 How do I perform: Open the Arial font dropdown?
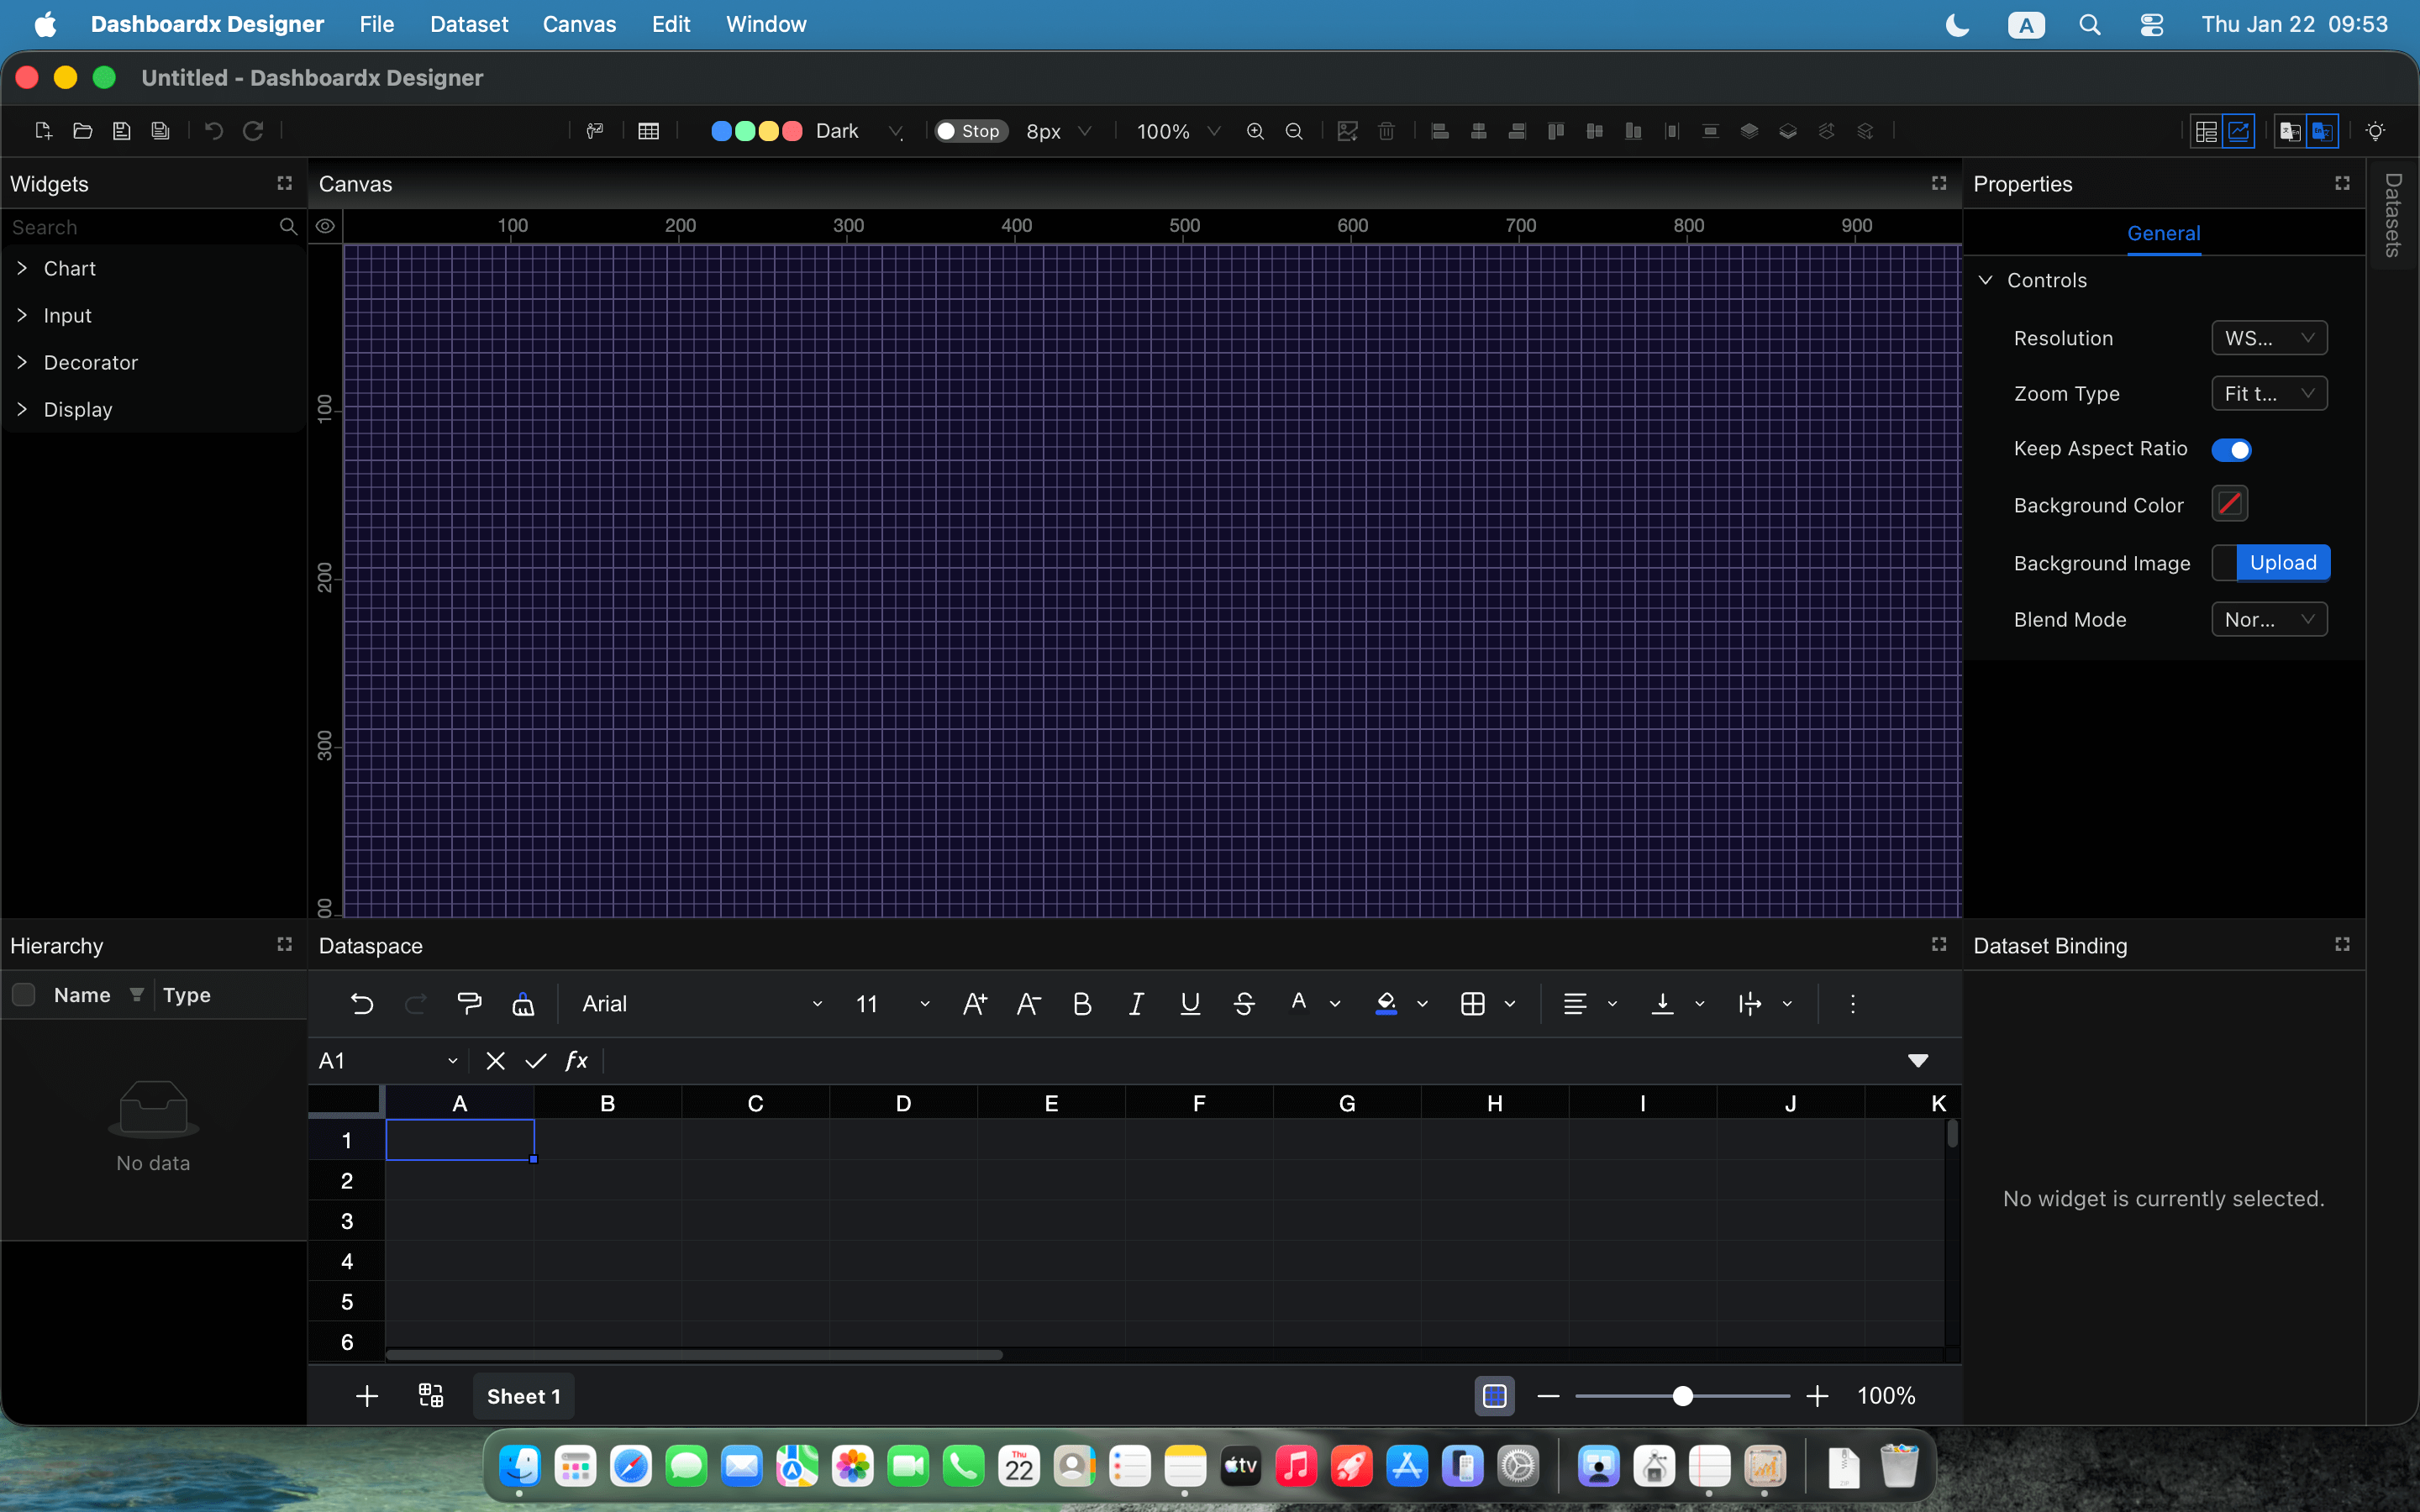tap(702, 1004)
